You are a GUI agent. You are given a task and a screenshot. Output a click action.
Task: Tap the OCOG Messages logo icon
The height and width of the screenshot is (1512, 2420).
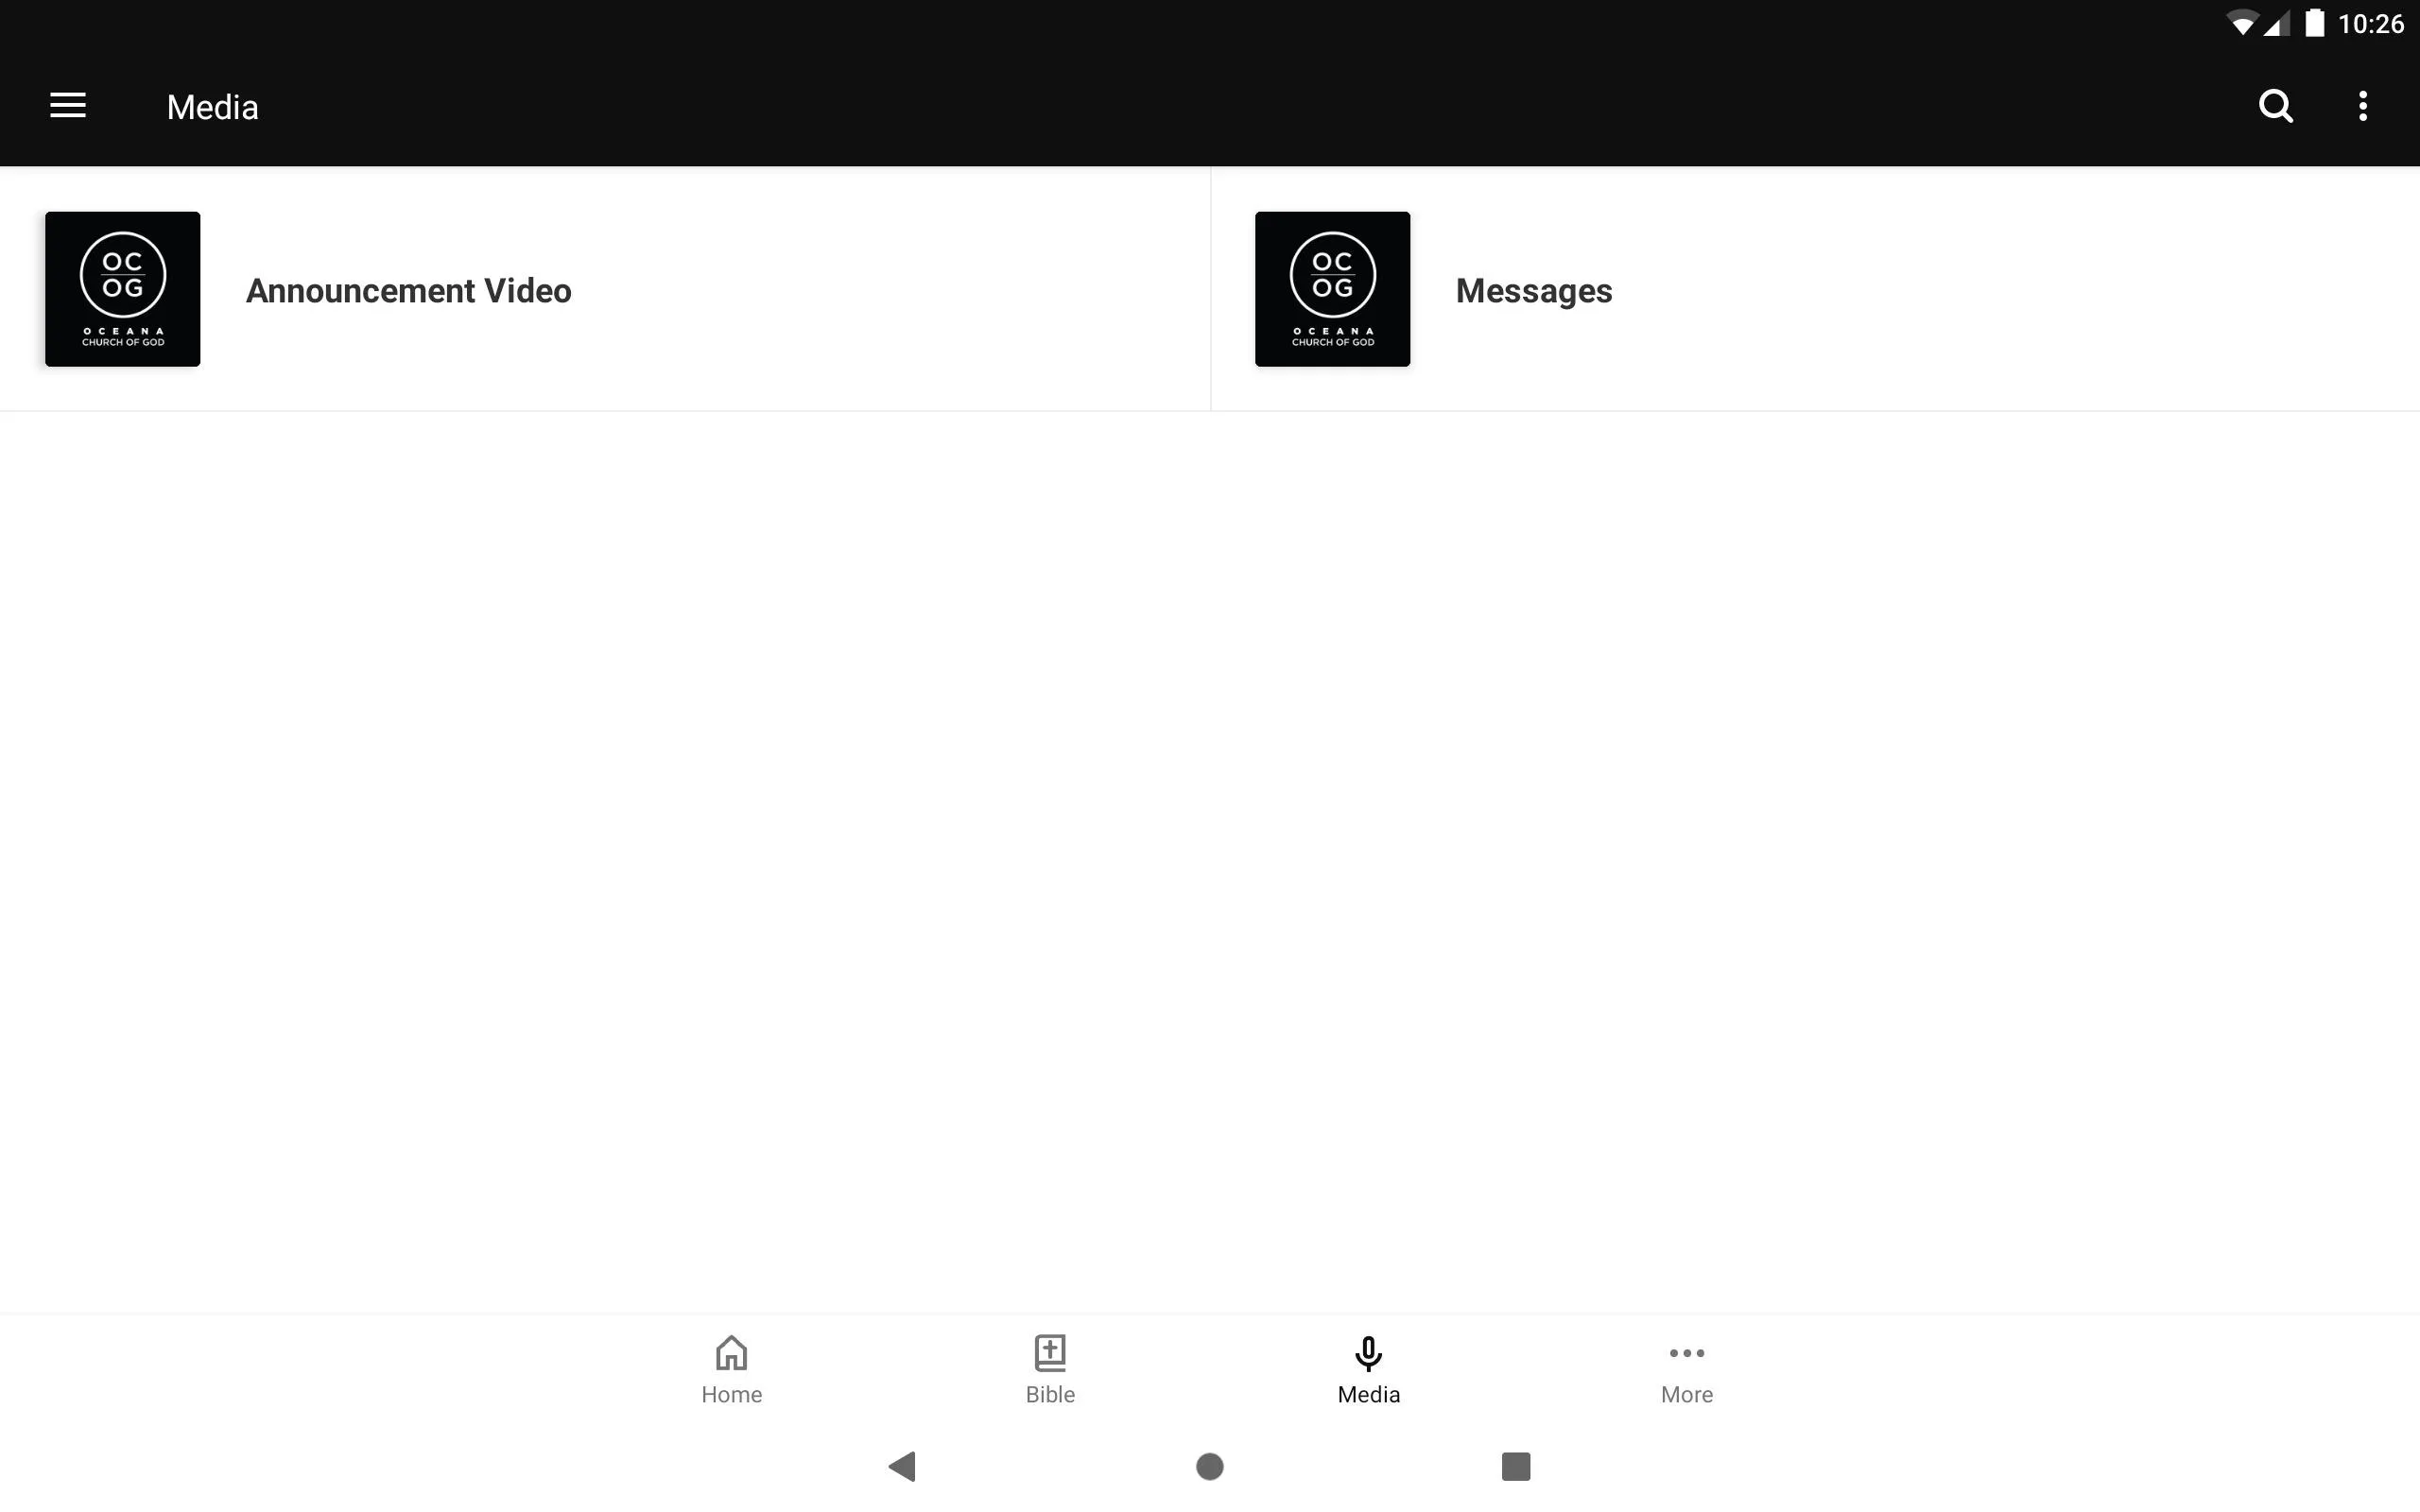click(x=1333, y=287)
